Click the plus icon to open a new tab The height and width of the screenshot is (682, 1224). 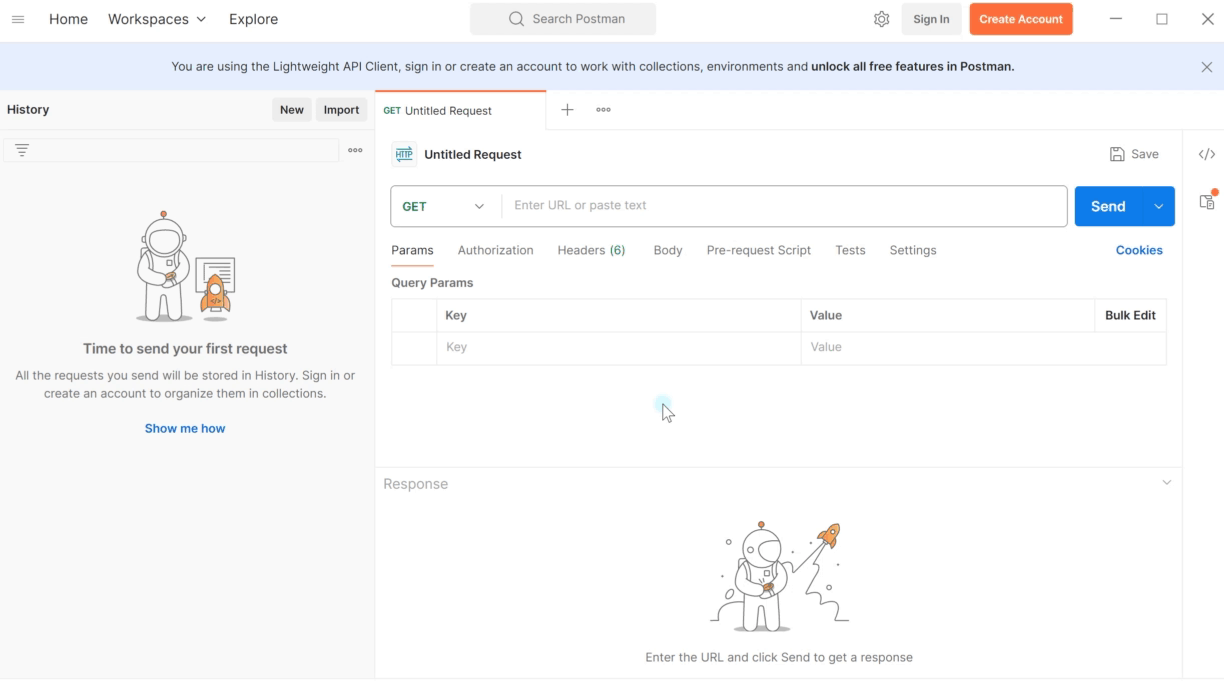(567, 110)
